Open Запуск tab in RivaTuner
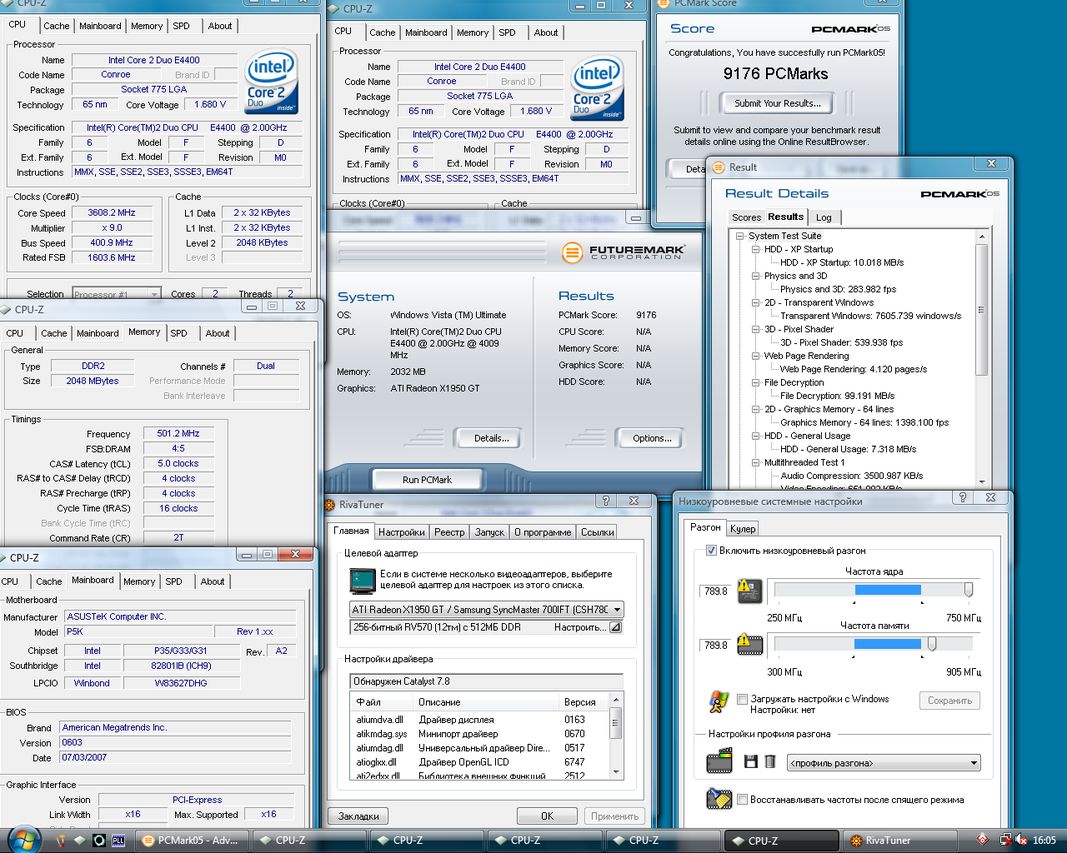 pos(489,532)
